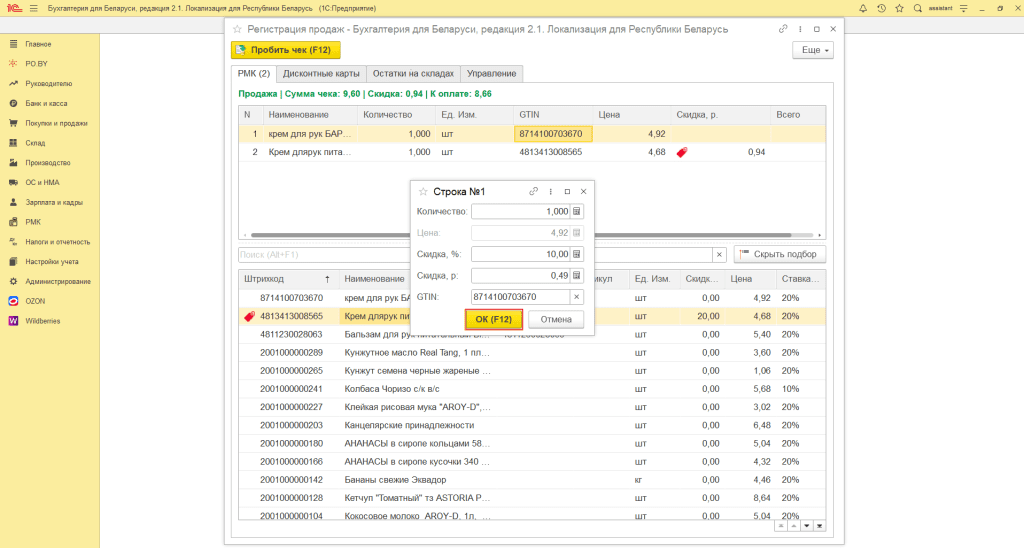
Task: Open the Остатки на складах tab
Action: tap(413, 73)
